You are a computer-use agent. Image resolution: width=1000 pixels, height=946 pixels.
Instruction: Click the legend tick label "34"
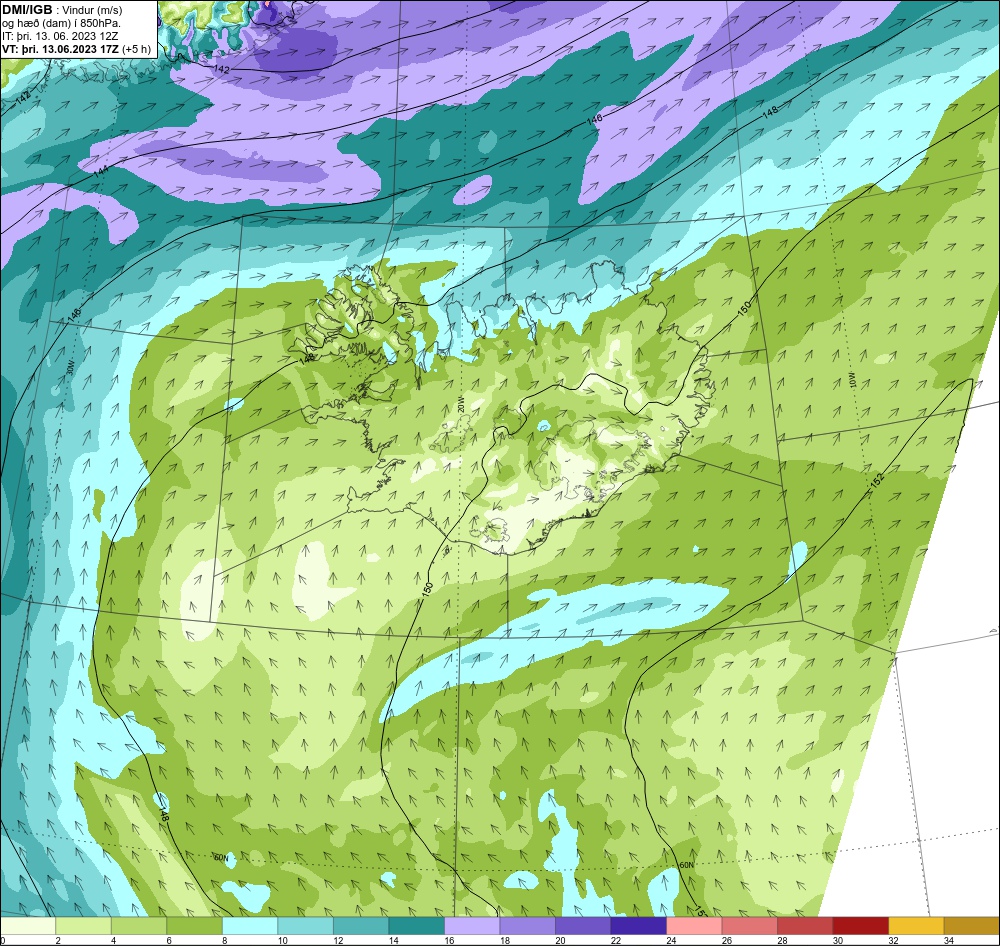[x=948, y=940]
